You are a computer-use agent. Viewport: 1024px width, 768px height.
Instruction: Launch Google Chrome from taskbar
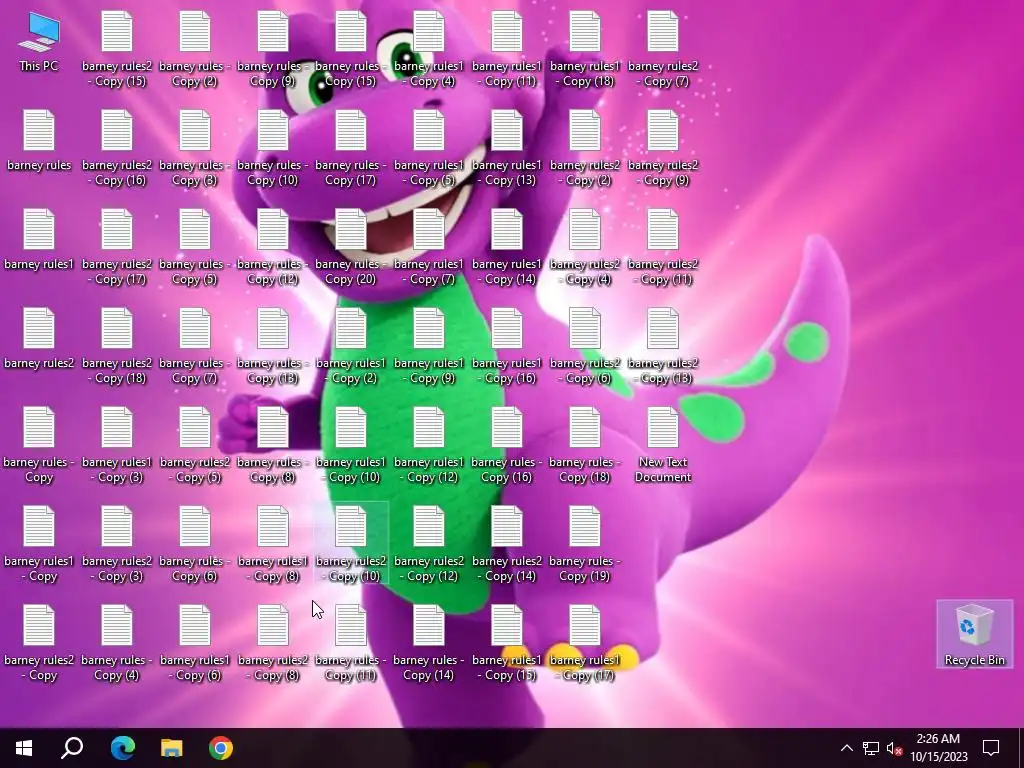click(x=221, y=748)
